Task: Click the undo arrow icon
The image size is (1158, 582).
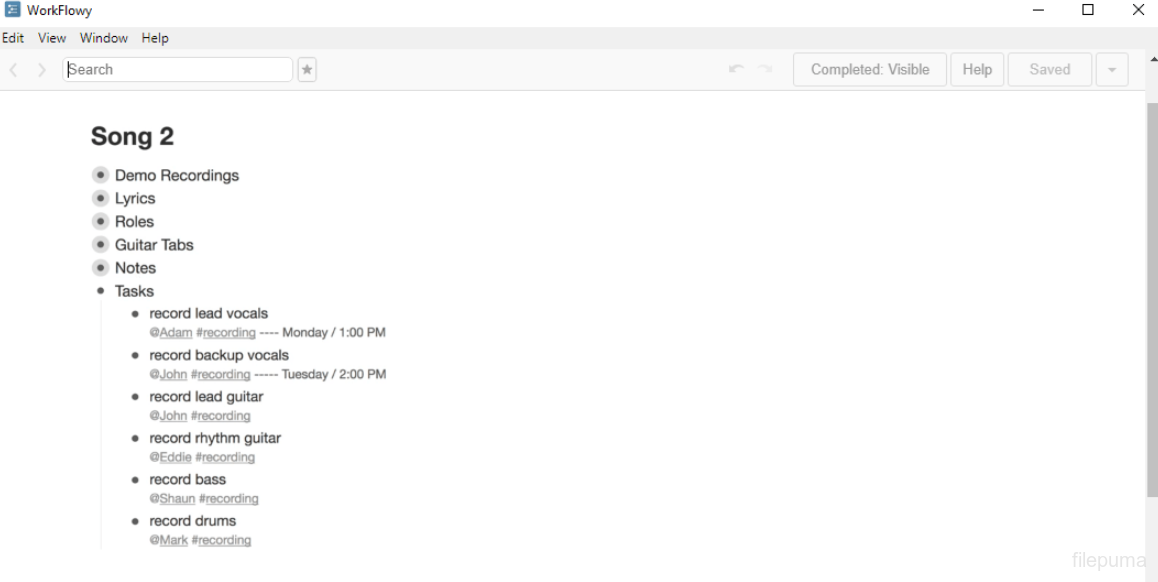Action: [x=736, y=69]
